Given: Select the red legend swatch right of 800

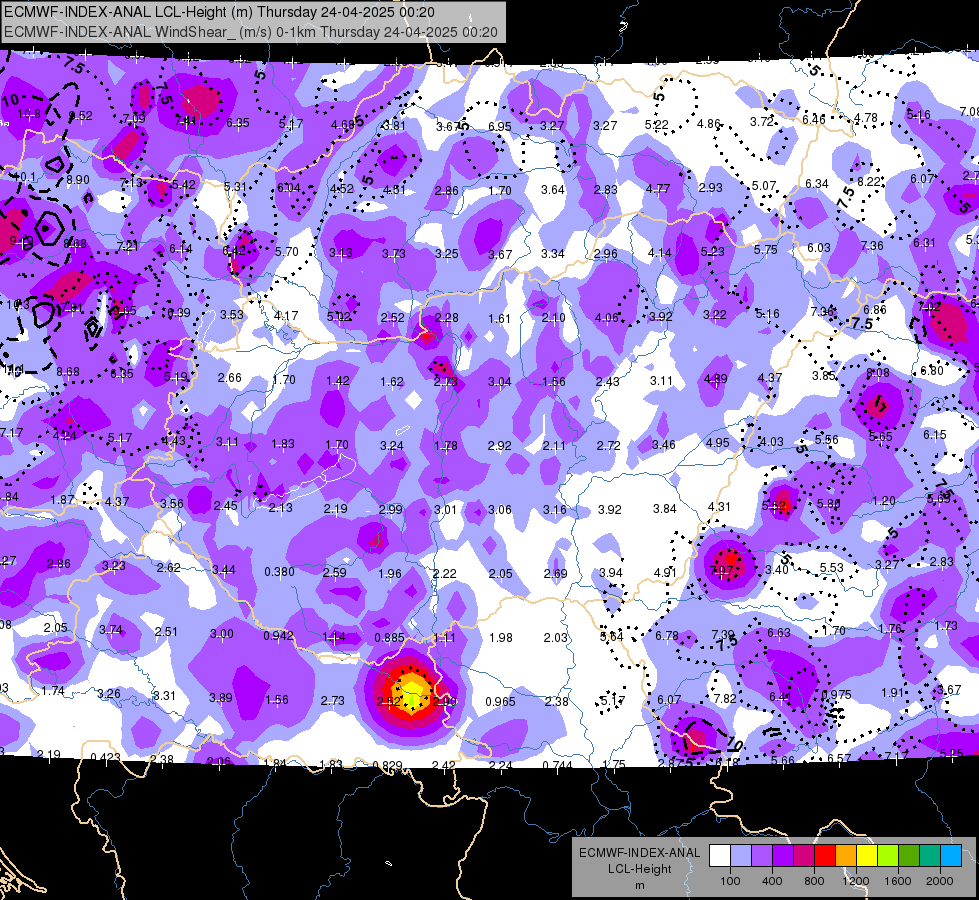Looking at the screenshot, I should [x=825, y=856].
